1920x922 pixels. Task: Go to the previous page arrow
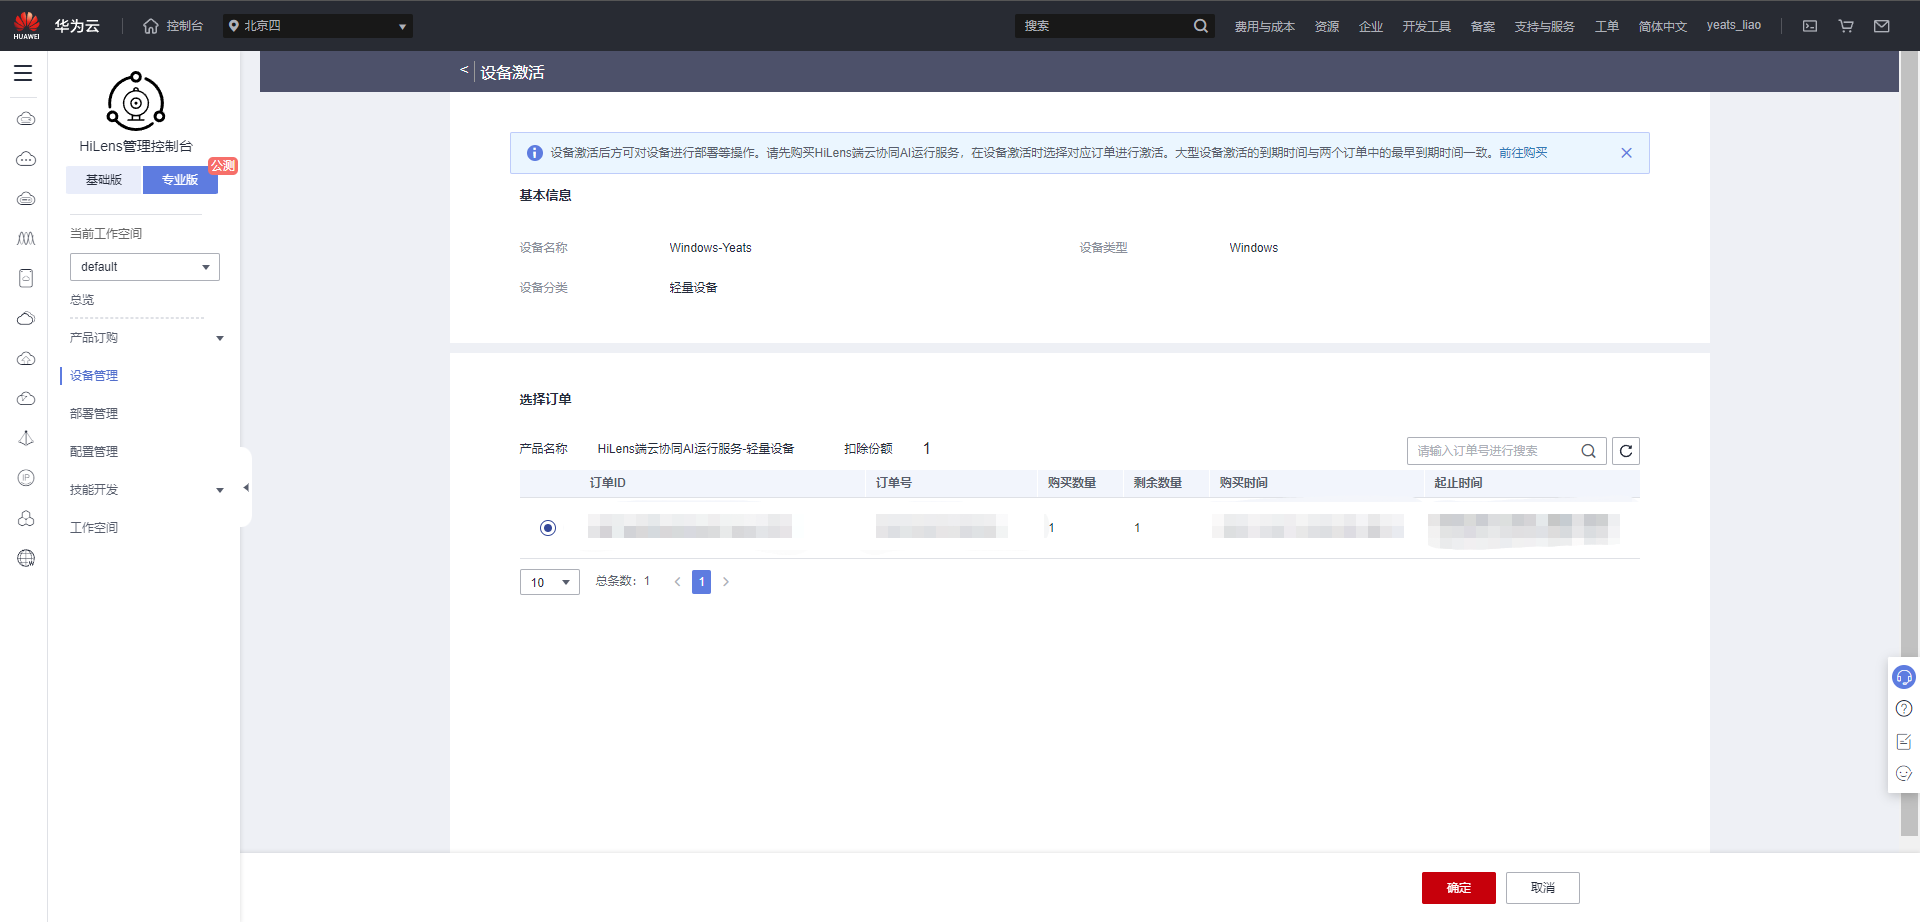tap(677, 582)
